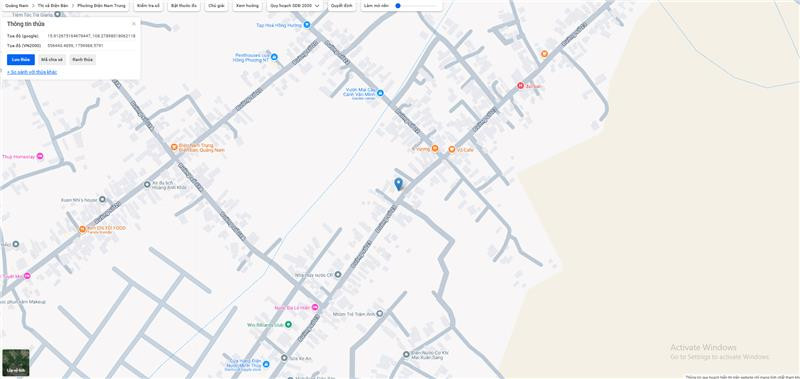Click the blue Lưu thửa button

point(21,60)
